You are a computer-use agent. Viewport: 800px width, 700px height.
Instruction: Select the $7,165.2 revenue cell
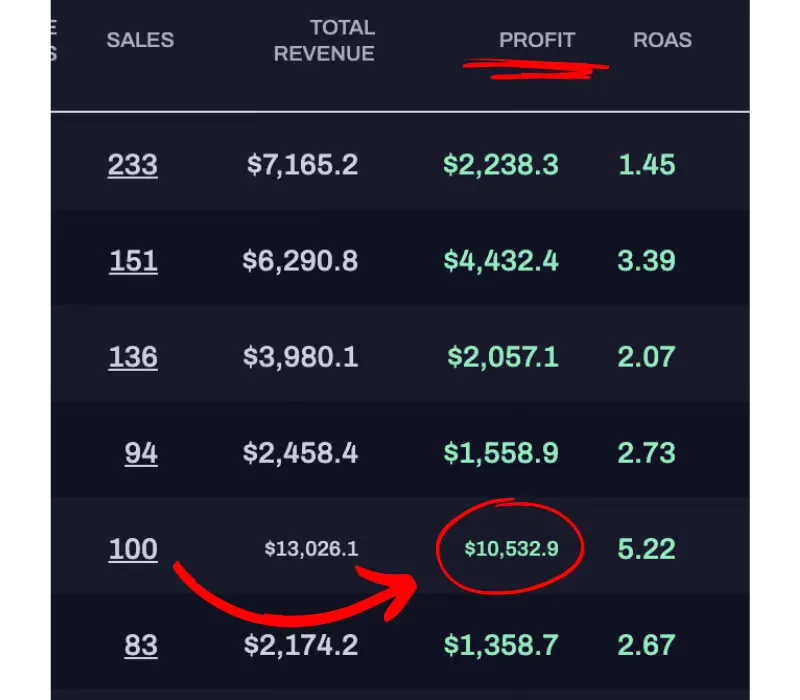tap(302, 165)
